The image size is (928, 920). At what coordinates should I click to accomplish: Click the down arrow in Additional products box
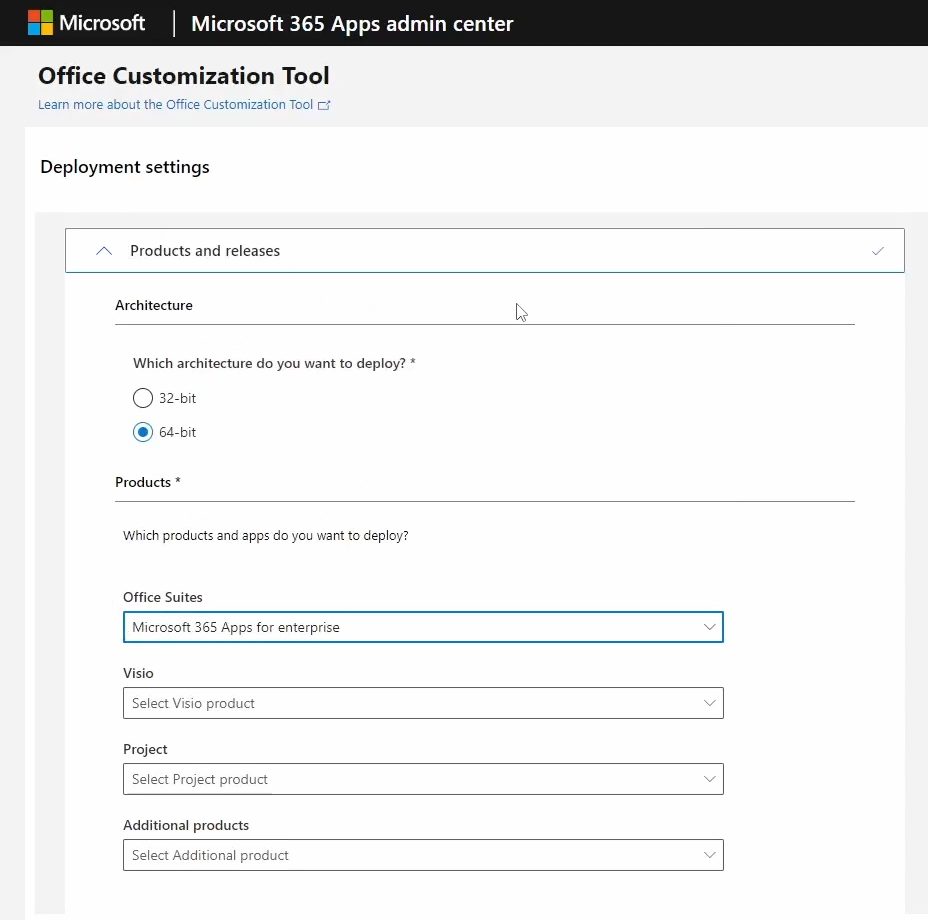(x=709, y=855)
